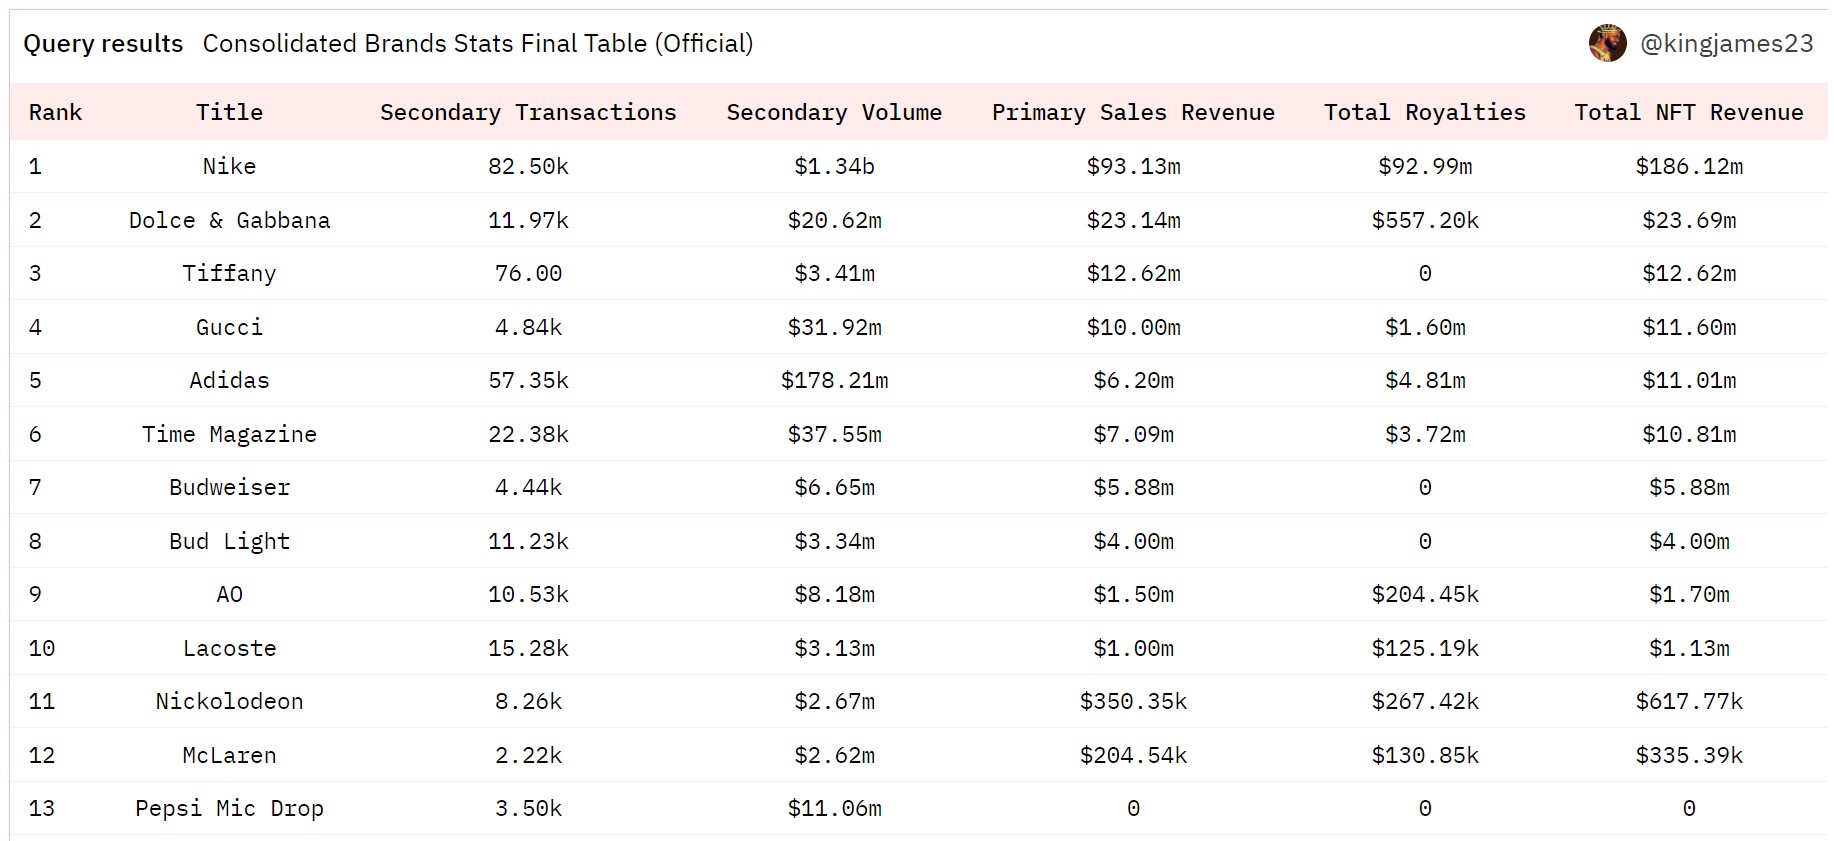Sort by Total Royalties column header
Image resolution: width=1834 pixels, height=841 pixels.
coord(1425,112)
